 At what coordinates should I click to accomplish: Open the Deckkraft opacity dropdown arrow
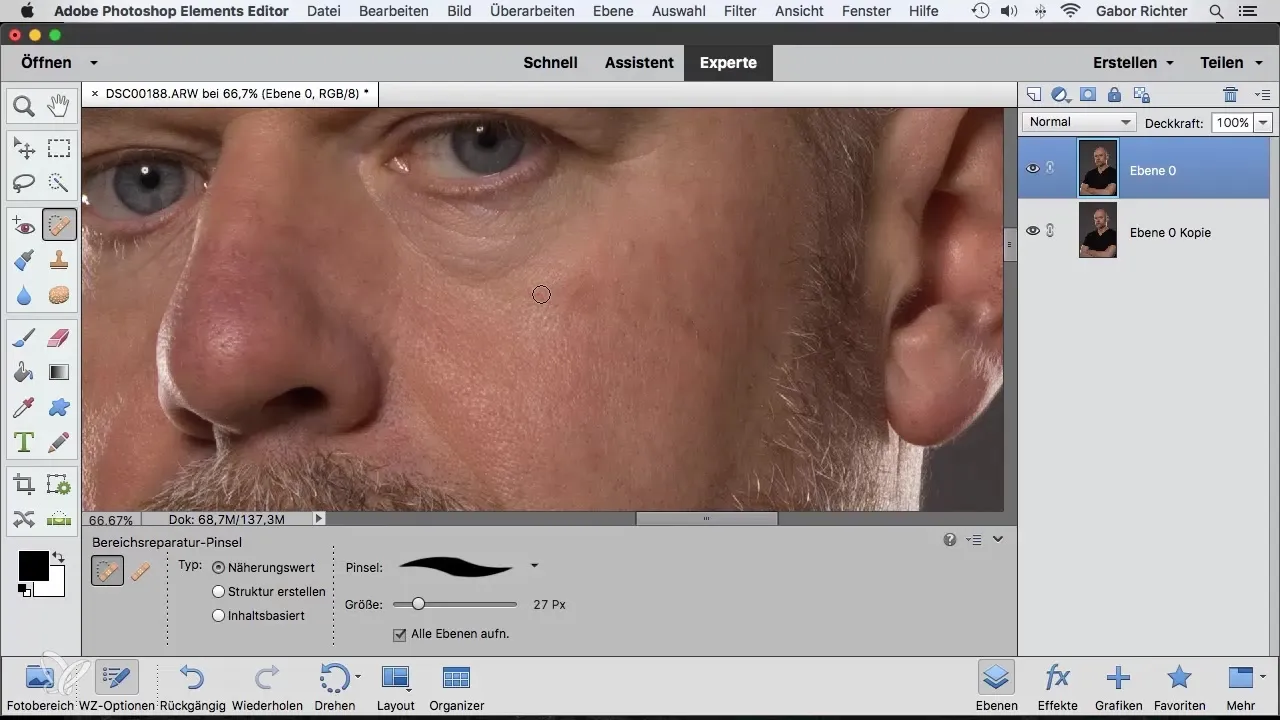[x=1262, y=122]
